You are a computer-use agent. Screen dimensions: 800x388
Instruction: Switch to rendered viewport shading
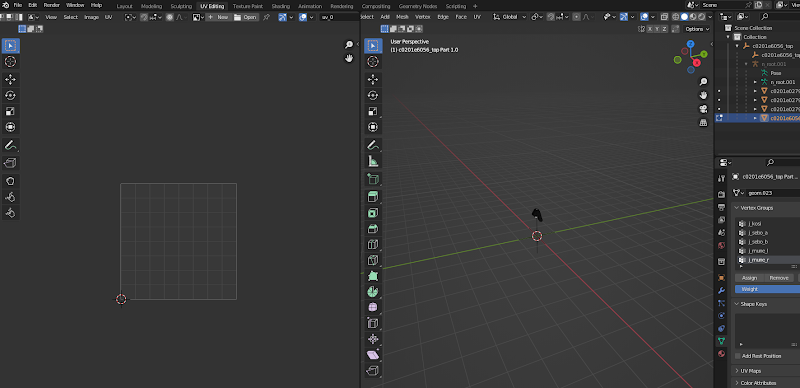(x=702, y=17)
